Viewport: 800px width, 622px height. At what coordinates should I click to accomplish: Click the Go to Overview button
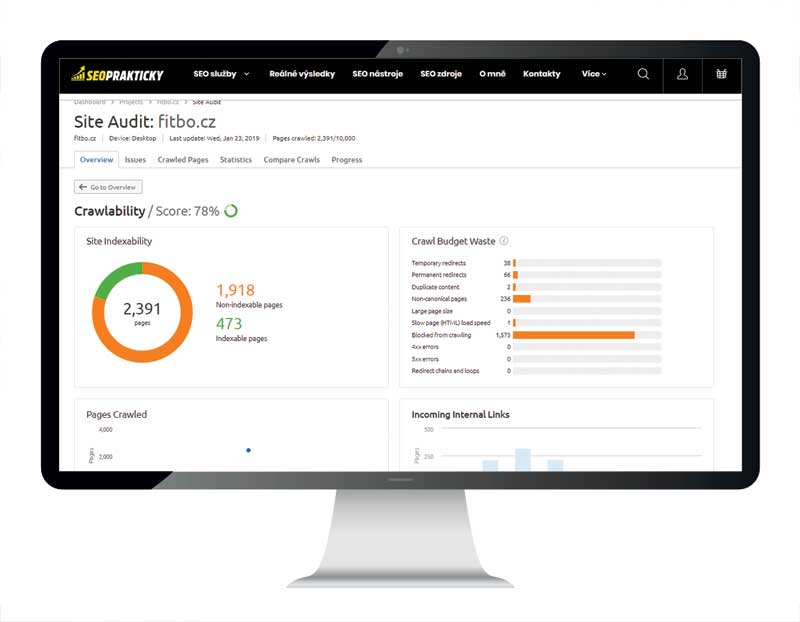tap(108, 187)
